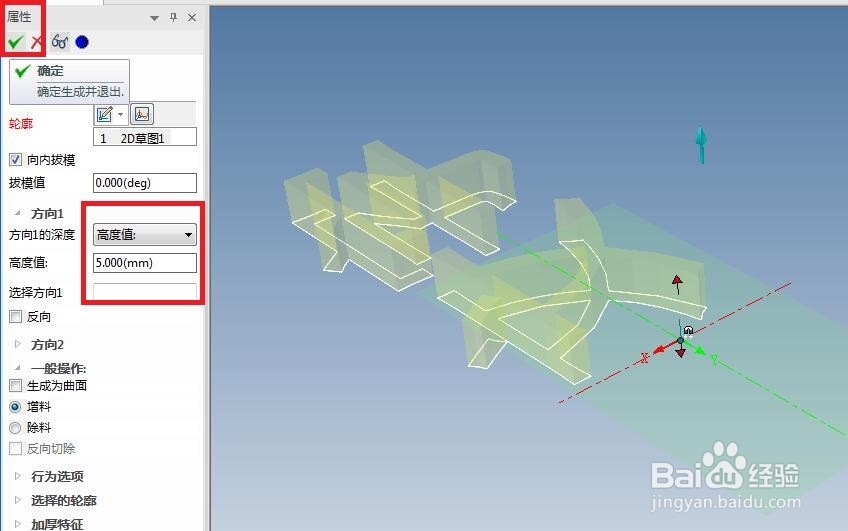Open the properties panel dropdown arrow
The image size is (848, 531).
[155, 18]
